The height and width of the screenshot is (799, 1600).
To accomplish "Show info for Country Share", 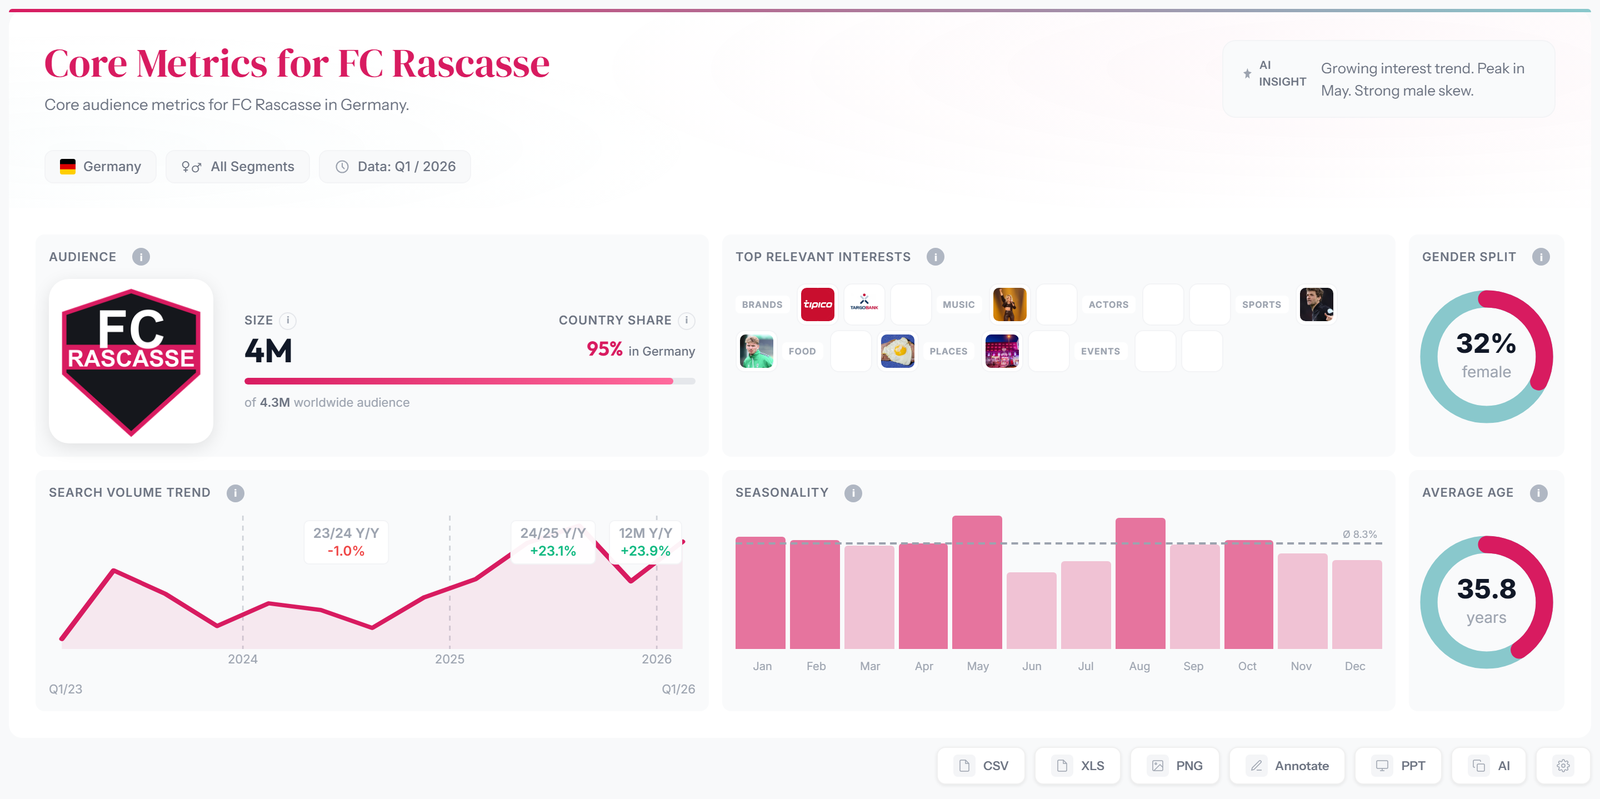I will coord(686,321).
